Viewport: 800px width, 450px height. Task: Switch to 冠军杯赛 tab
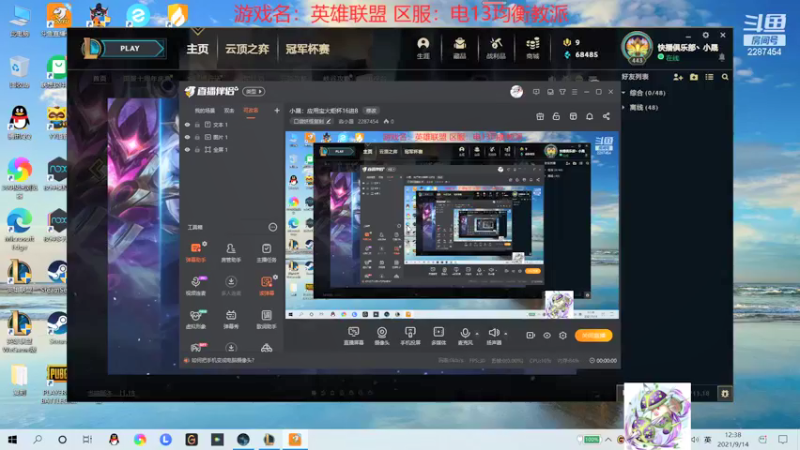tap(307, 49)
